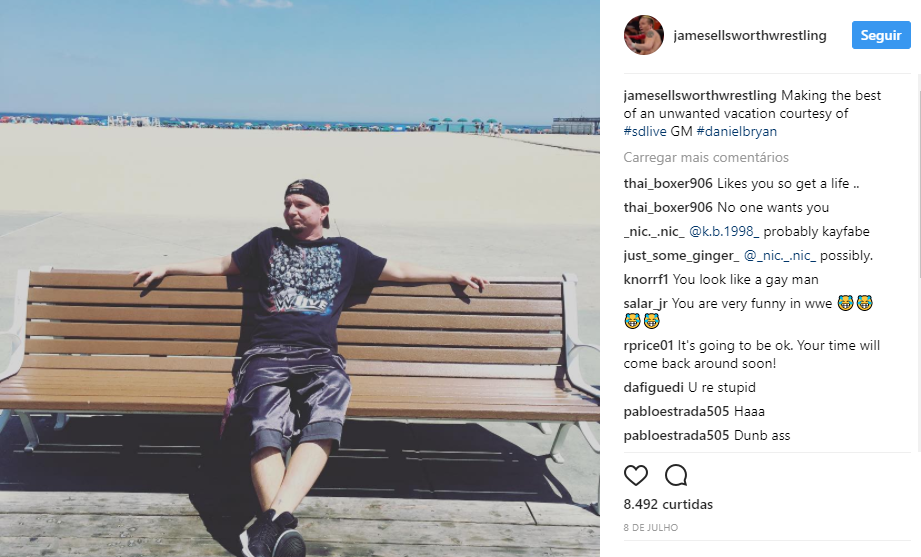
Task: Open the @k.b.1998_ mention
Action: click(x=724, y=231)
